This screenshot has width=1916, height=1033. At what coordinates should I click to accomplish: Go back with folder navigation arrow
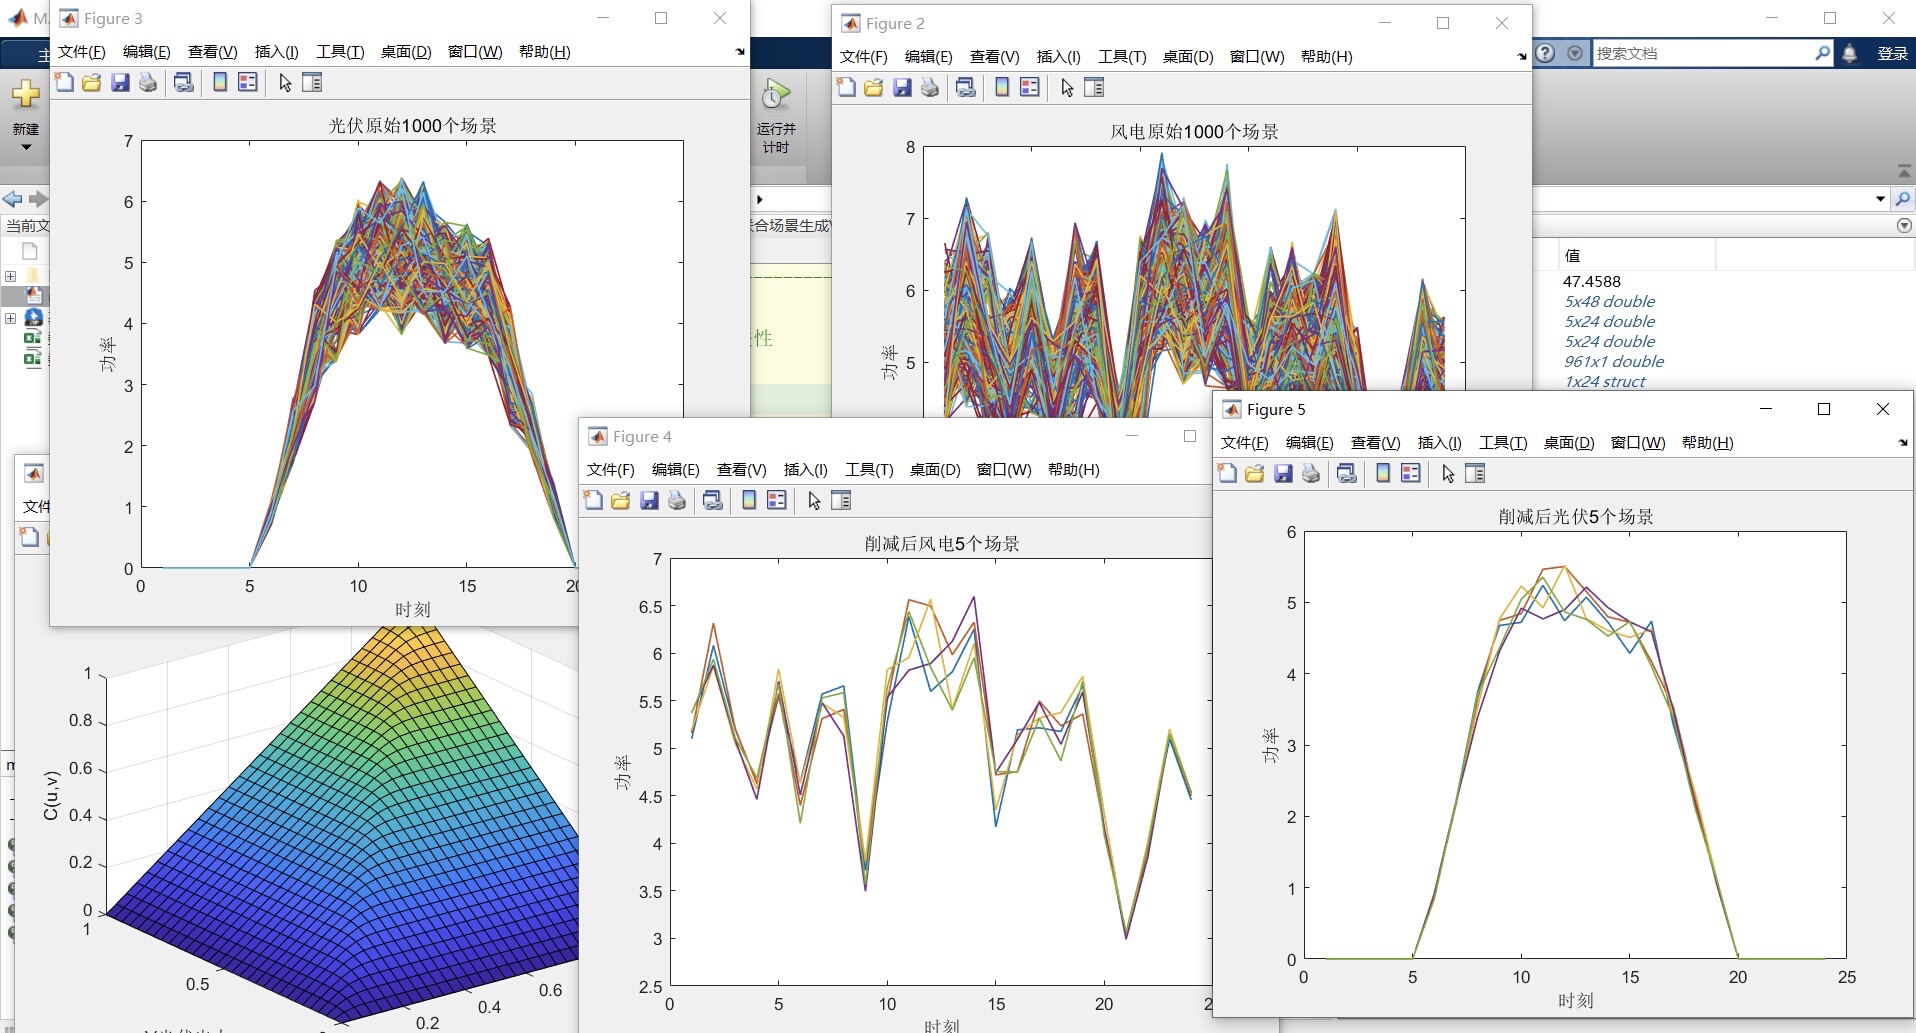click(x=12, y=199)
